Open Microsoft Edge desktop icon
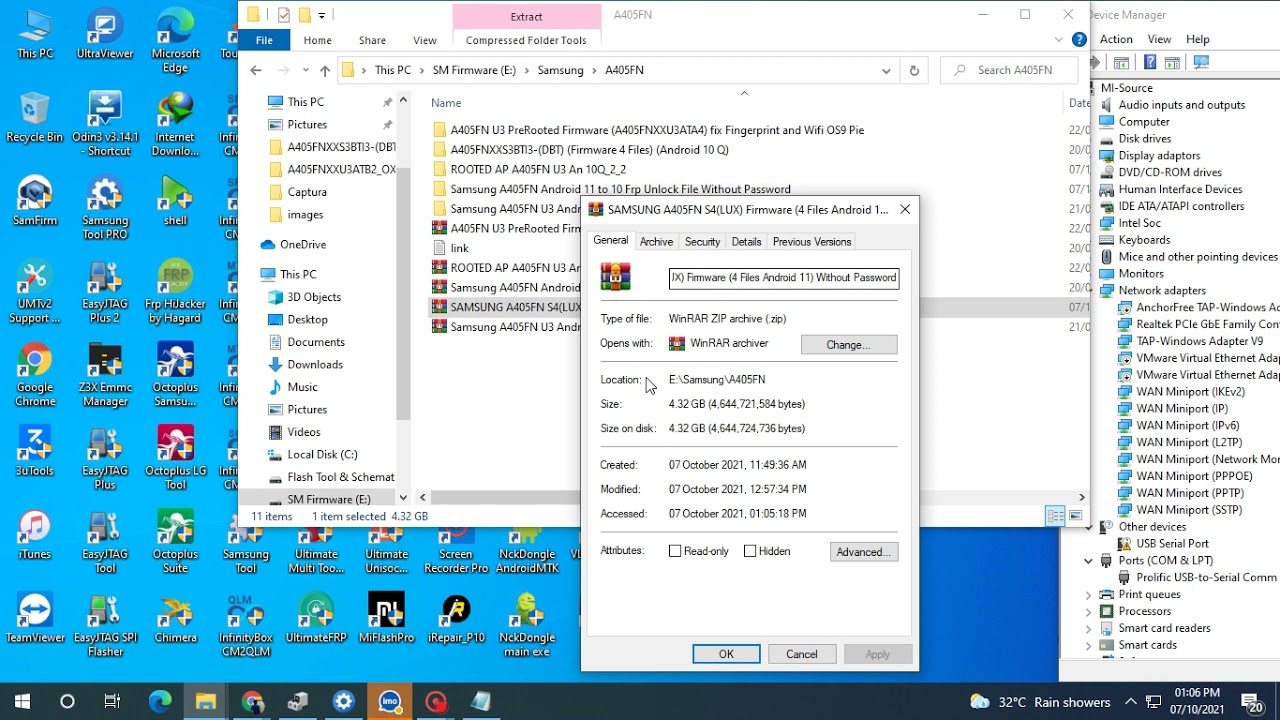The image size is (1280, 720). tap(175, 41)
